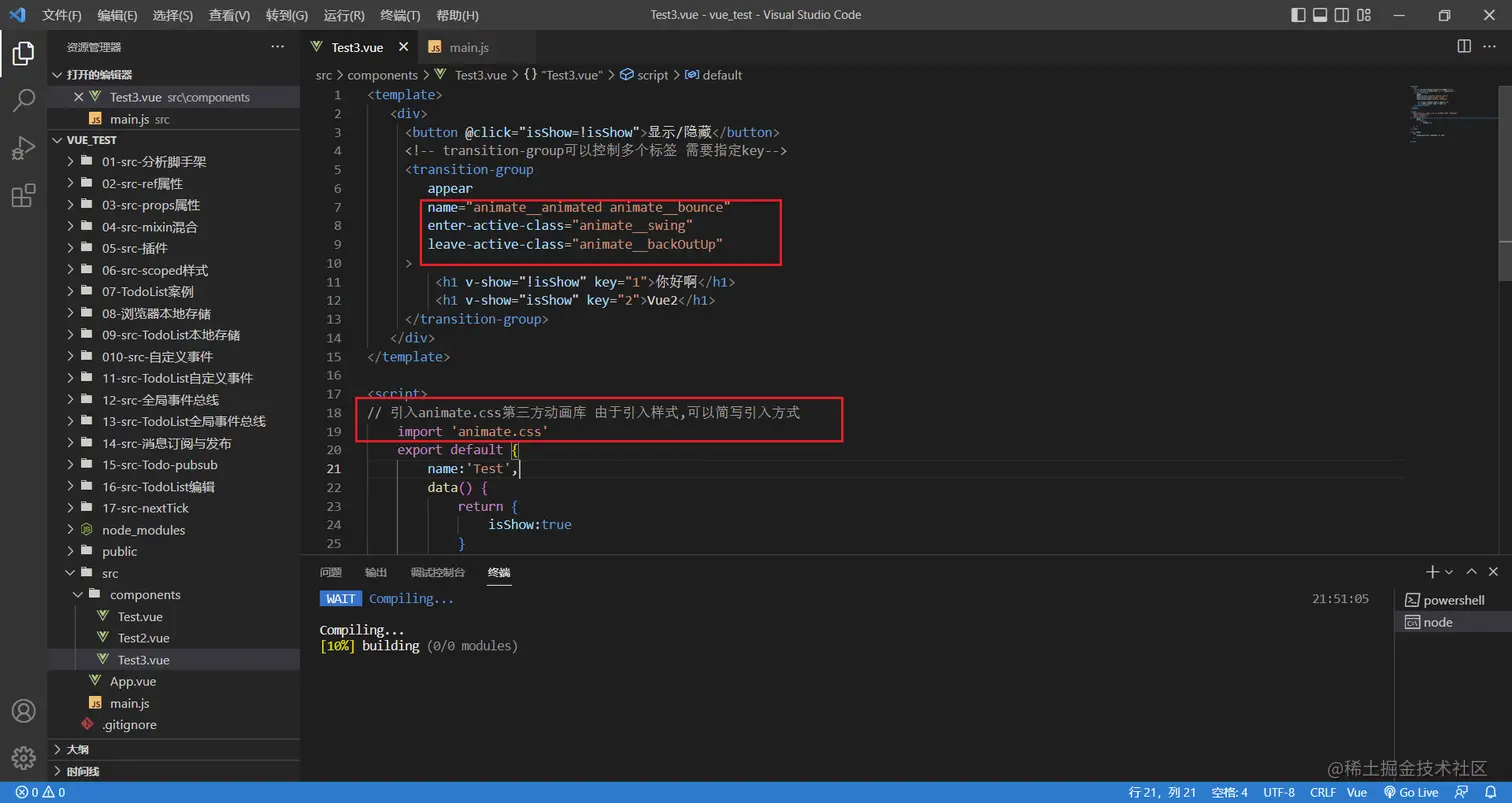Open Test.vue in the file tree

click(x=174, y=616)
